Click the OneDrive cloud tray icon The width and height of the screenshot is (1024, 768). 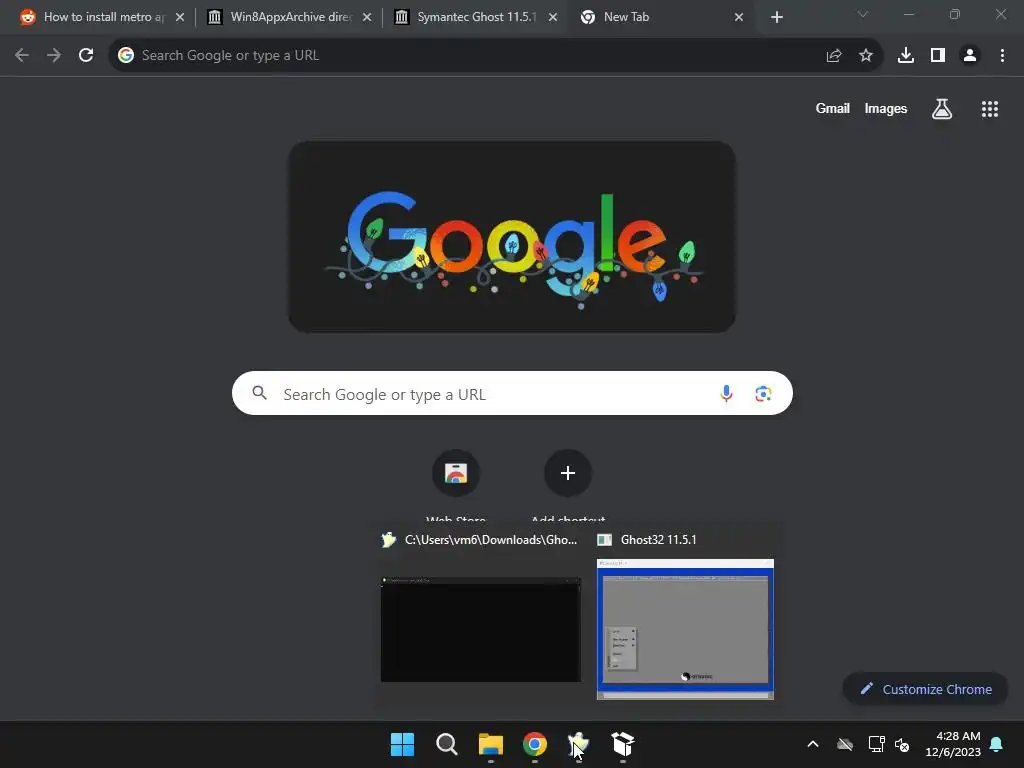(x=845, y=744)
